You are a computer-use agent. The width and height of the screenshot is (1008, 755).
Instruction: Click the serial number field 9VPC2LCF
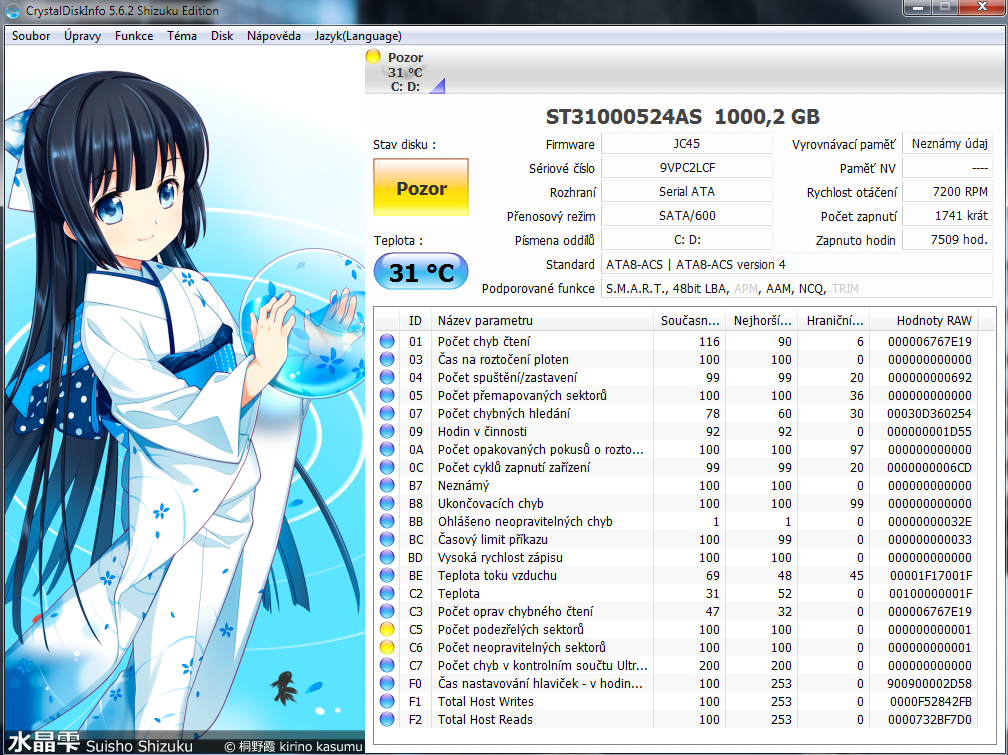click(x=687, y=168)
